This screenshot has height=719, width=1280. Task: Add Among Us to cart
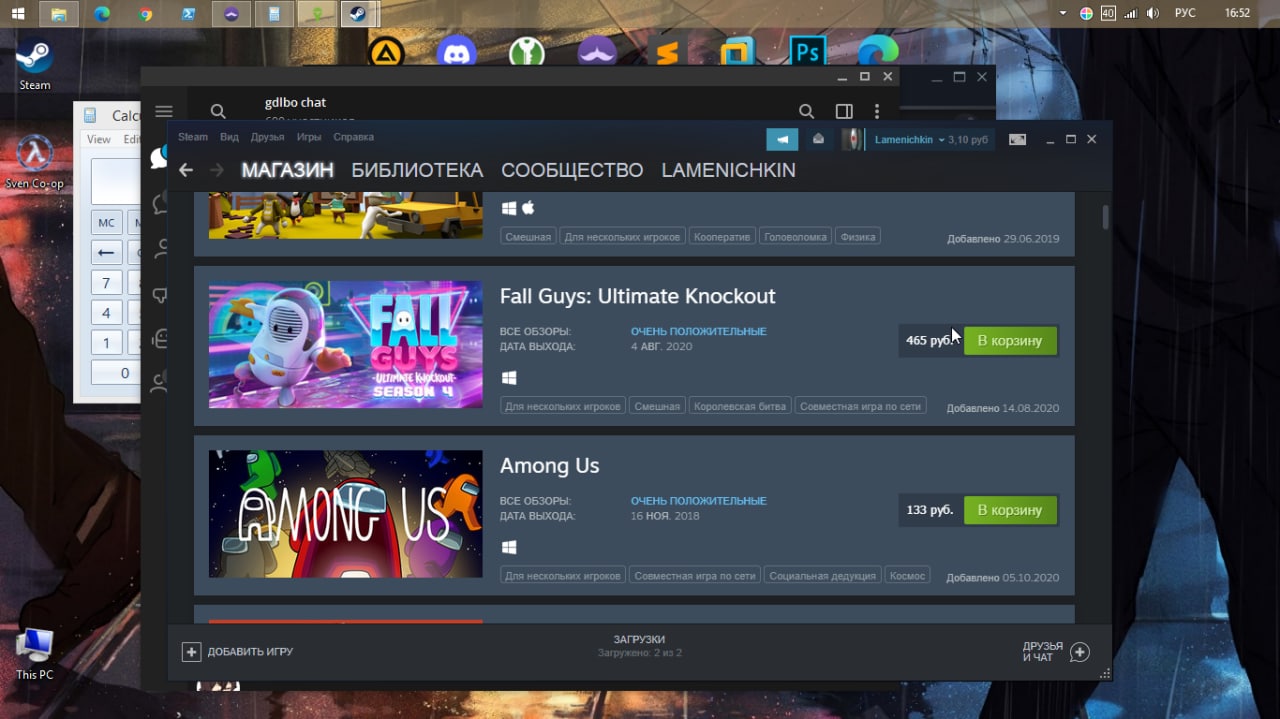click(x=1010, y=510)
